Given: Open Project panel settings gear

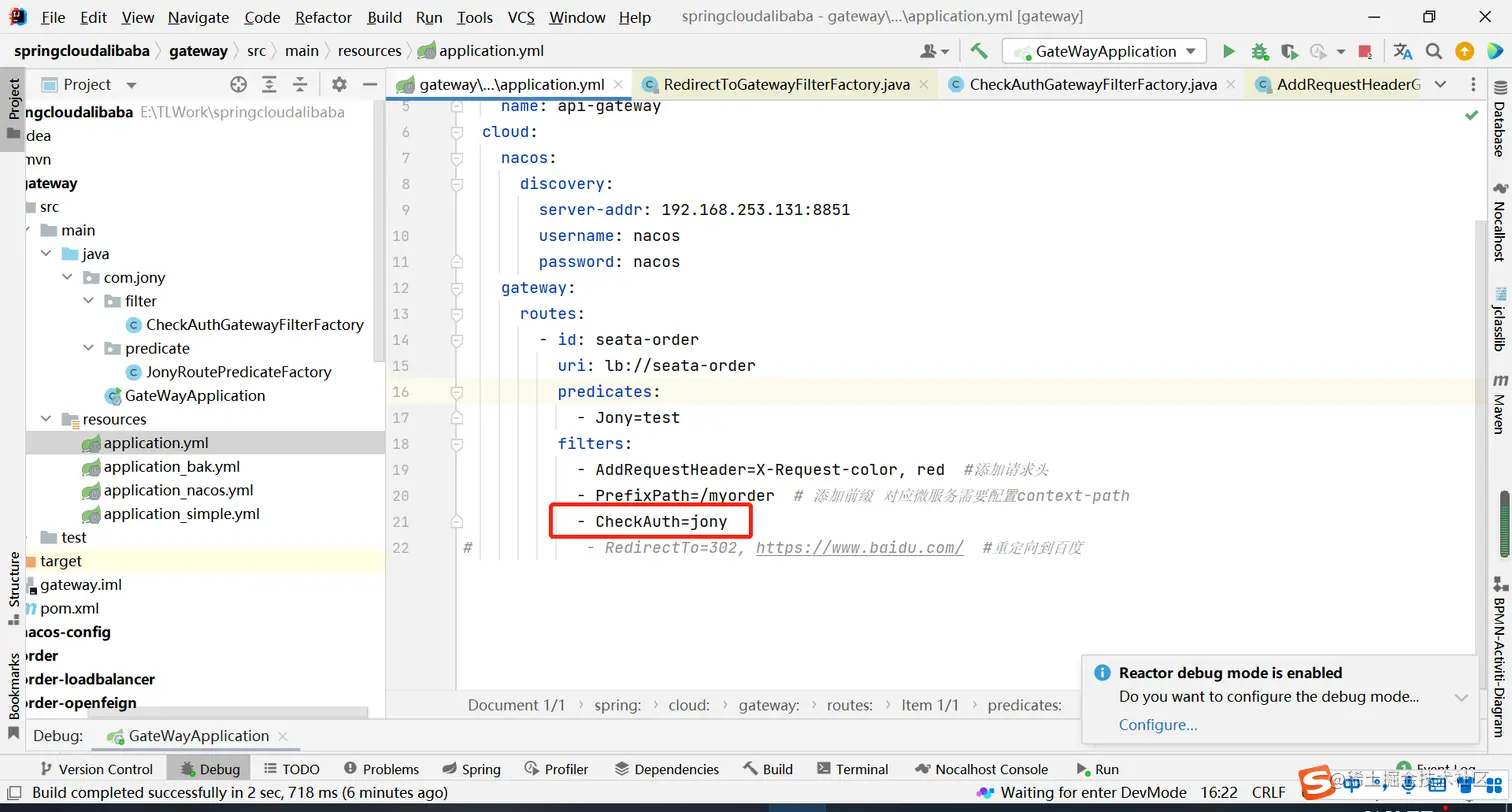Looking at the screenshot, I should pyautogui.click(x=339, y=85).
